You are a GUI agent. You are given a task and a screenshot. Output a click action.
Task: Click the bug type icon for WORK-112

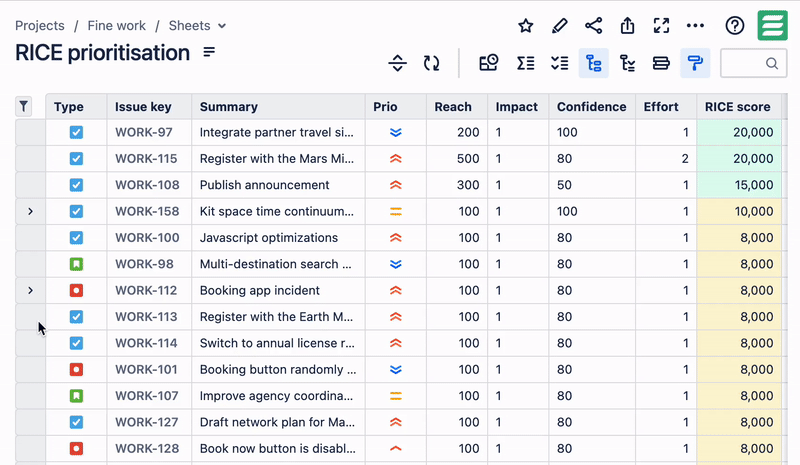(76, 290)
